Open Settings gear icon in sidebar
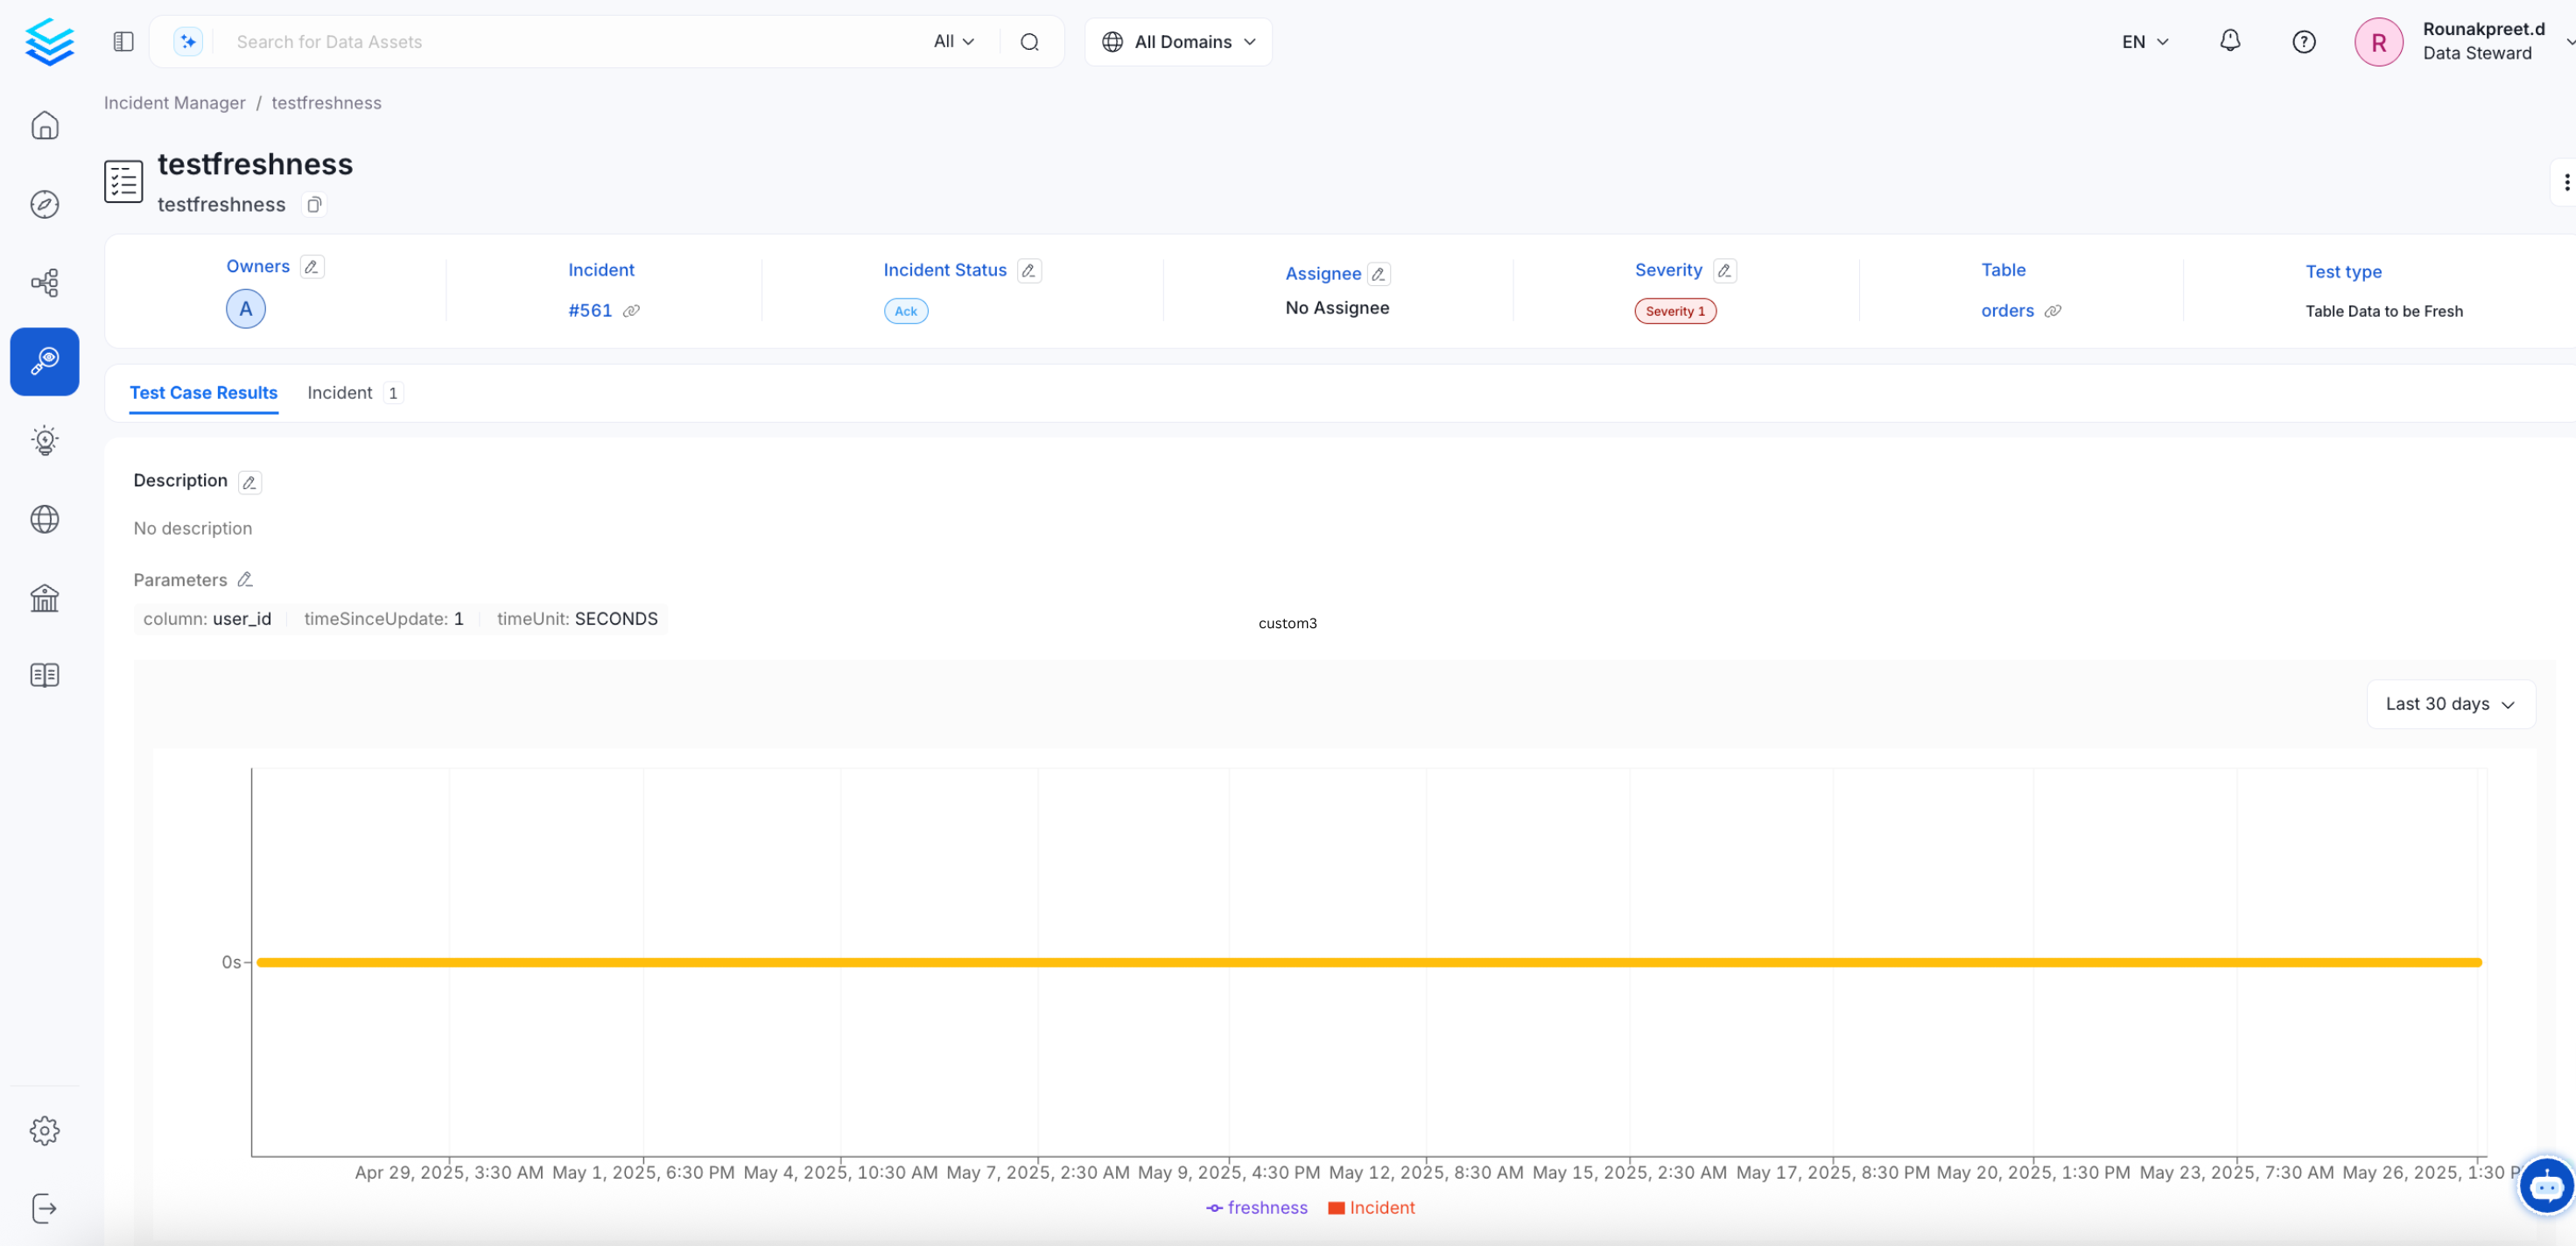 point(44,1131)
